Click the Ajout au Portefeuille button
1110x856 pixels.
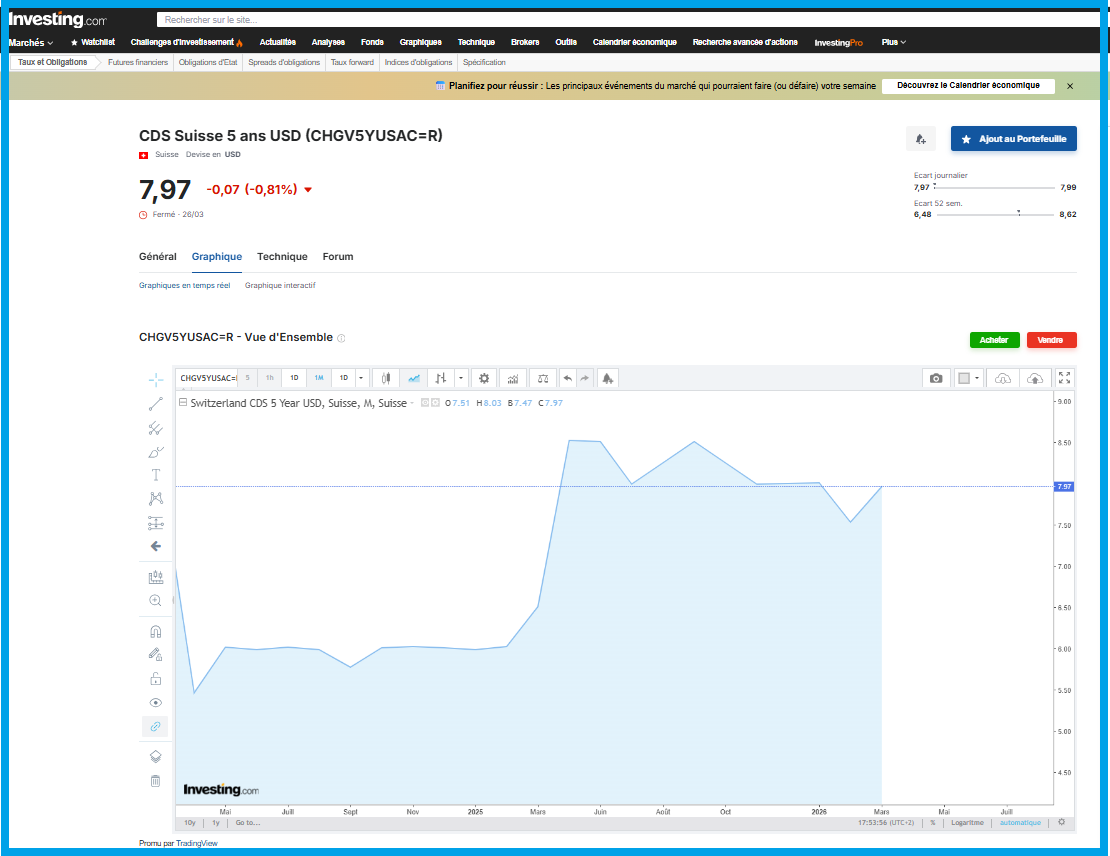(x=1013, y=139)
